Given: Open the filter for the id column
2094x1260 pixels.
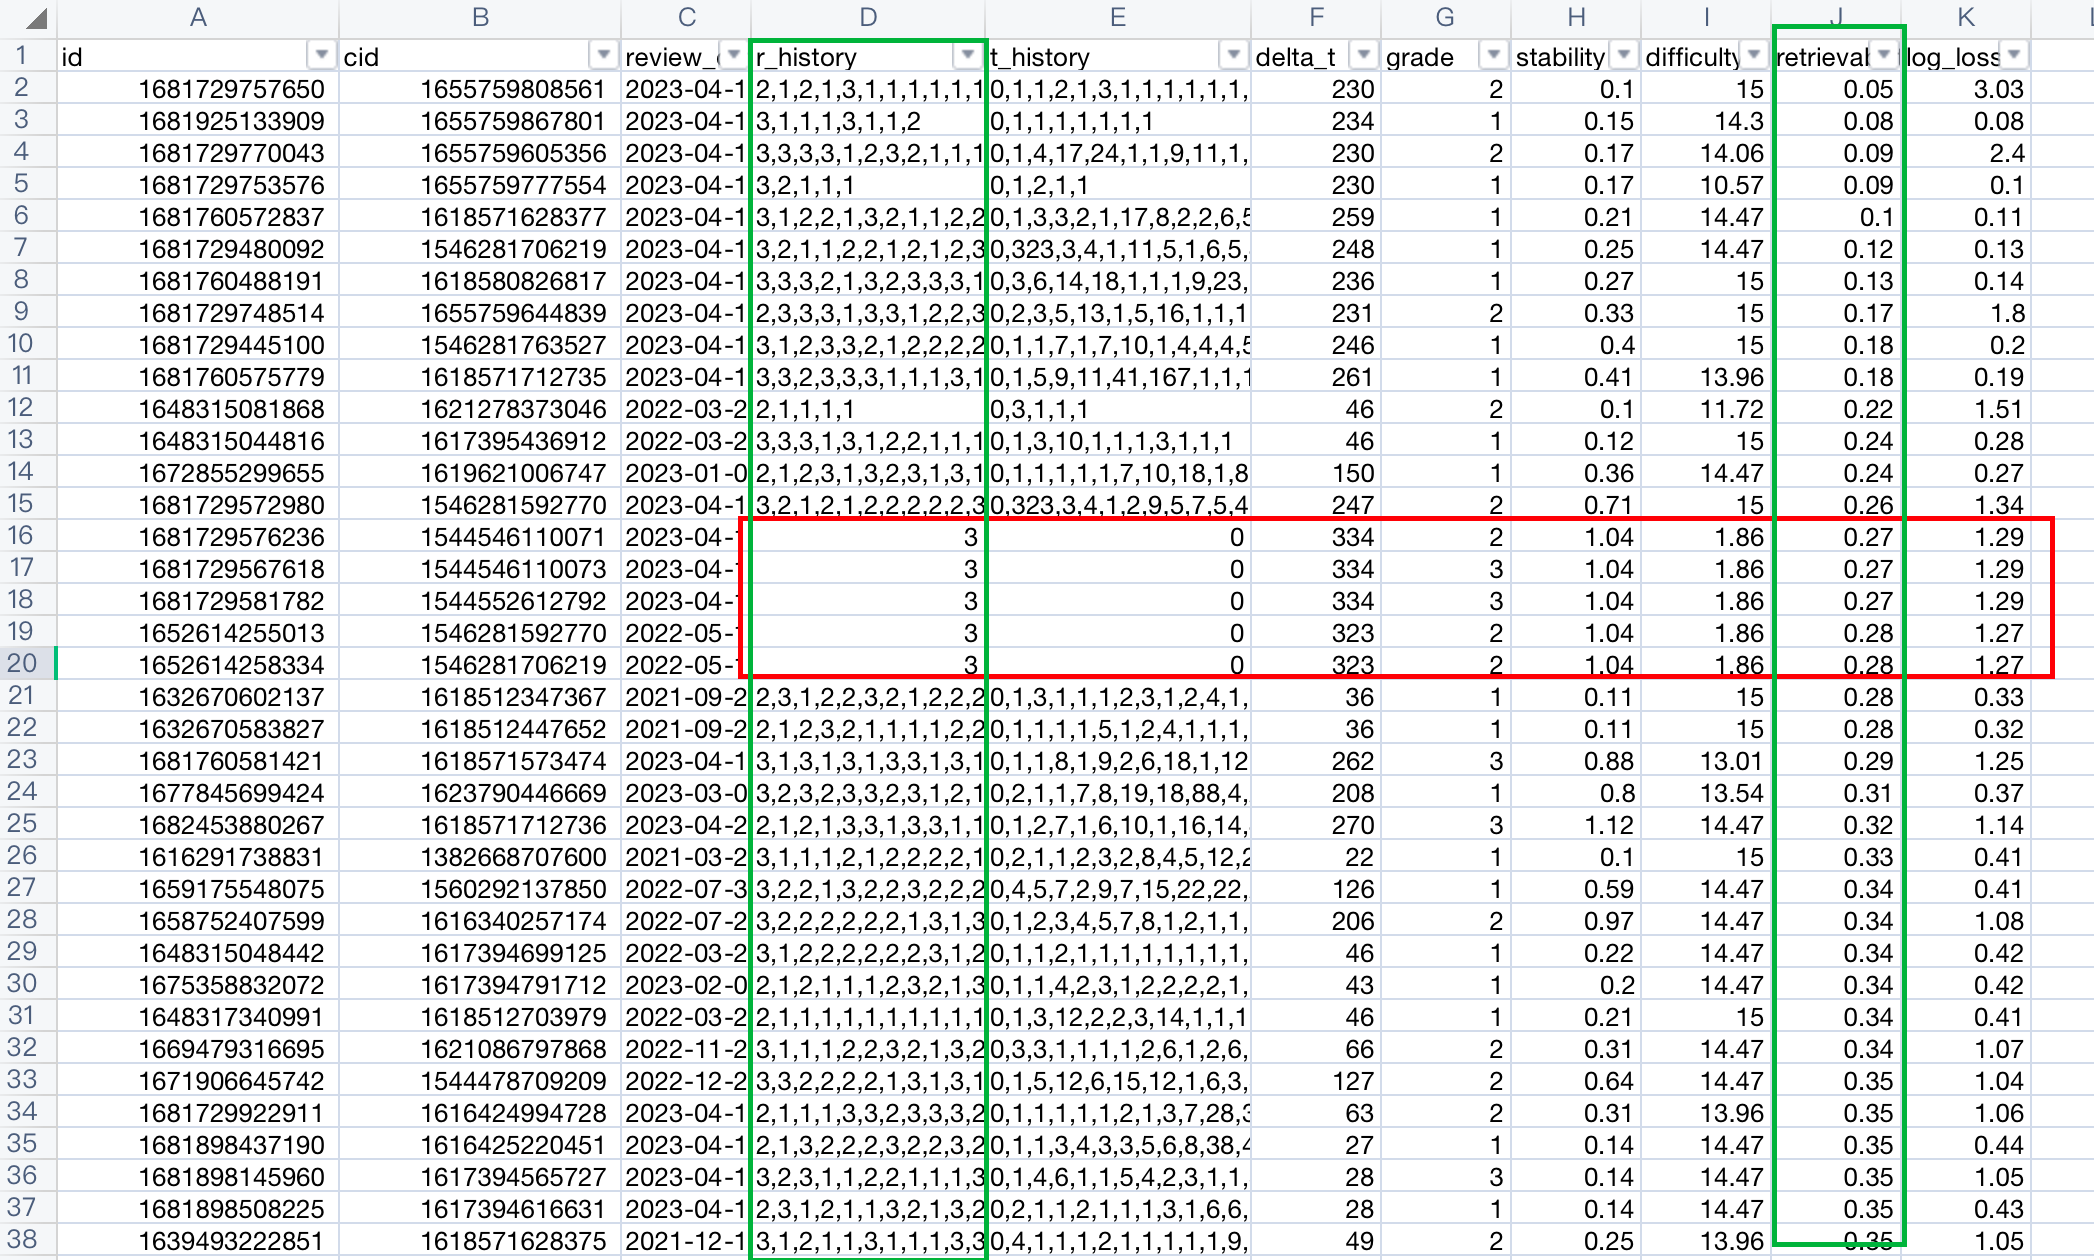Looking at the screenshot, I should (x=322, y=56).
